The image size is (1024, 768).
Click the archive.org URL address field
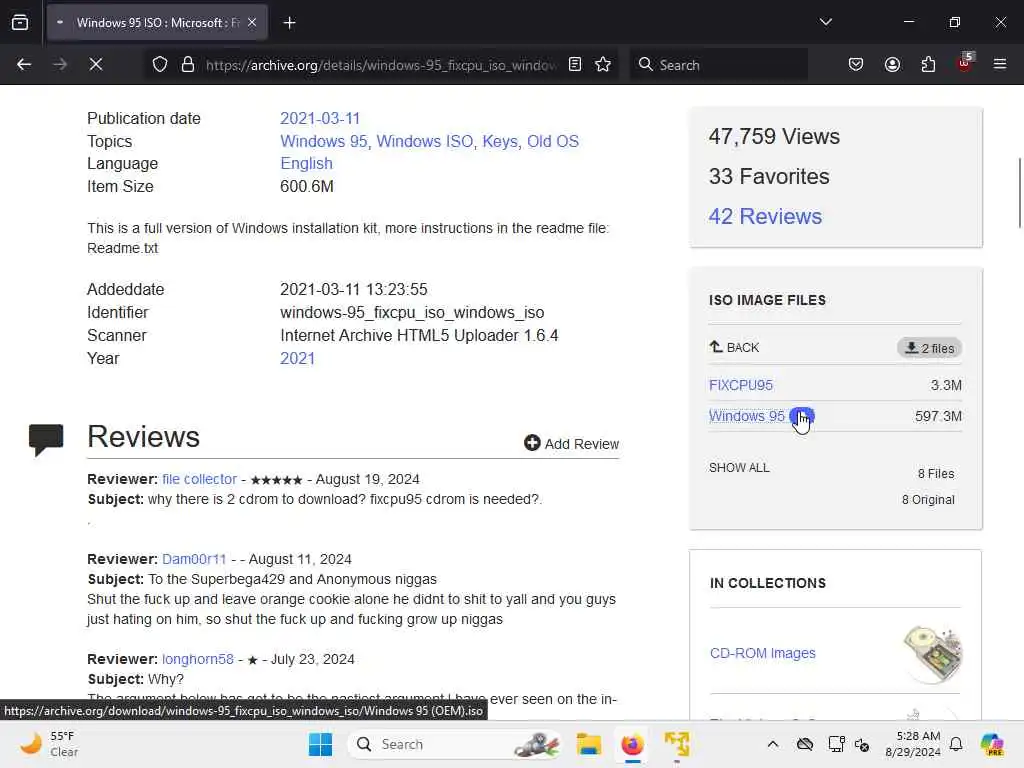coord(381,65)
